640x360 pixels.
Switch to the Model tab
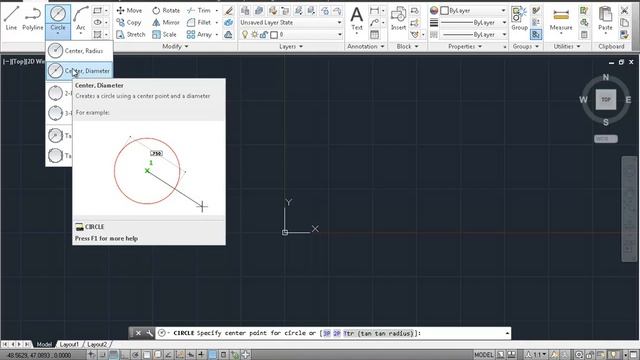coord(44,344)
